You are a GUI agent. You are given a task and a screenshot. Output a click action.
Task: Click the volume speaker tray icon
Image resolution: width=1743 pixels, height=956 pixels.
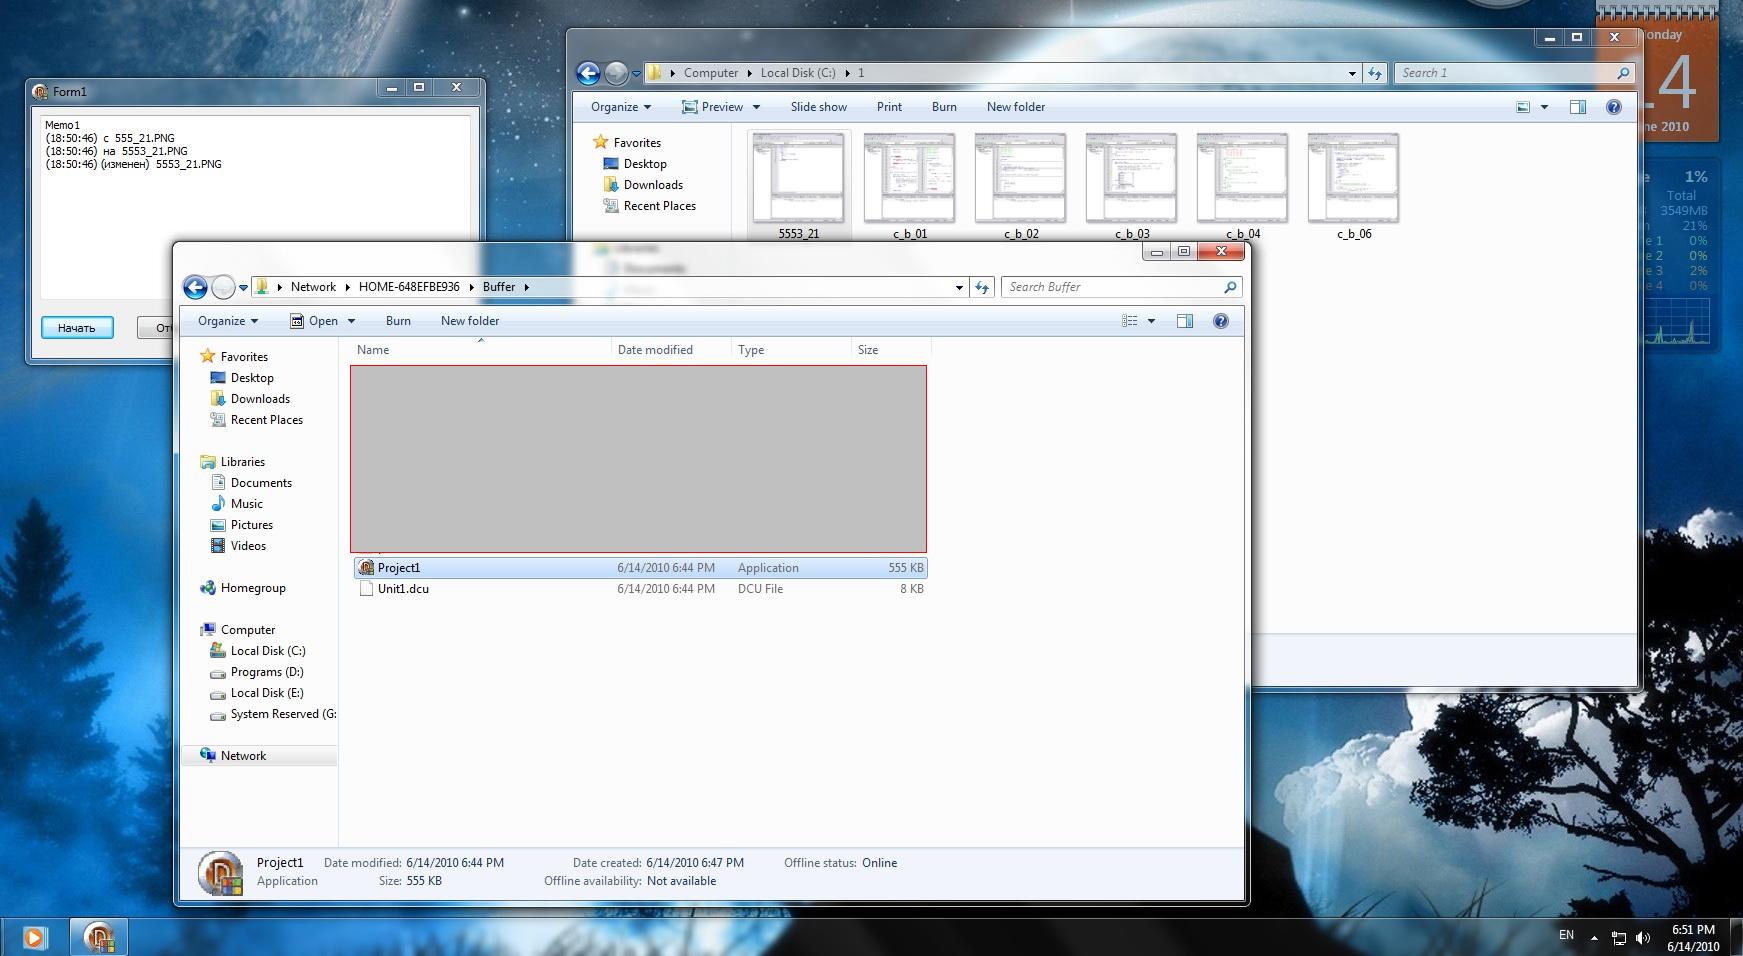tap(1642, 938)
